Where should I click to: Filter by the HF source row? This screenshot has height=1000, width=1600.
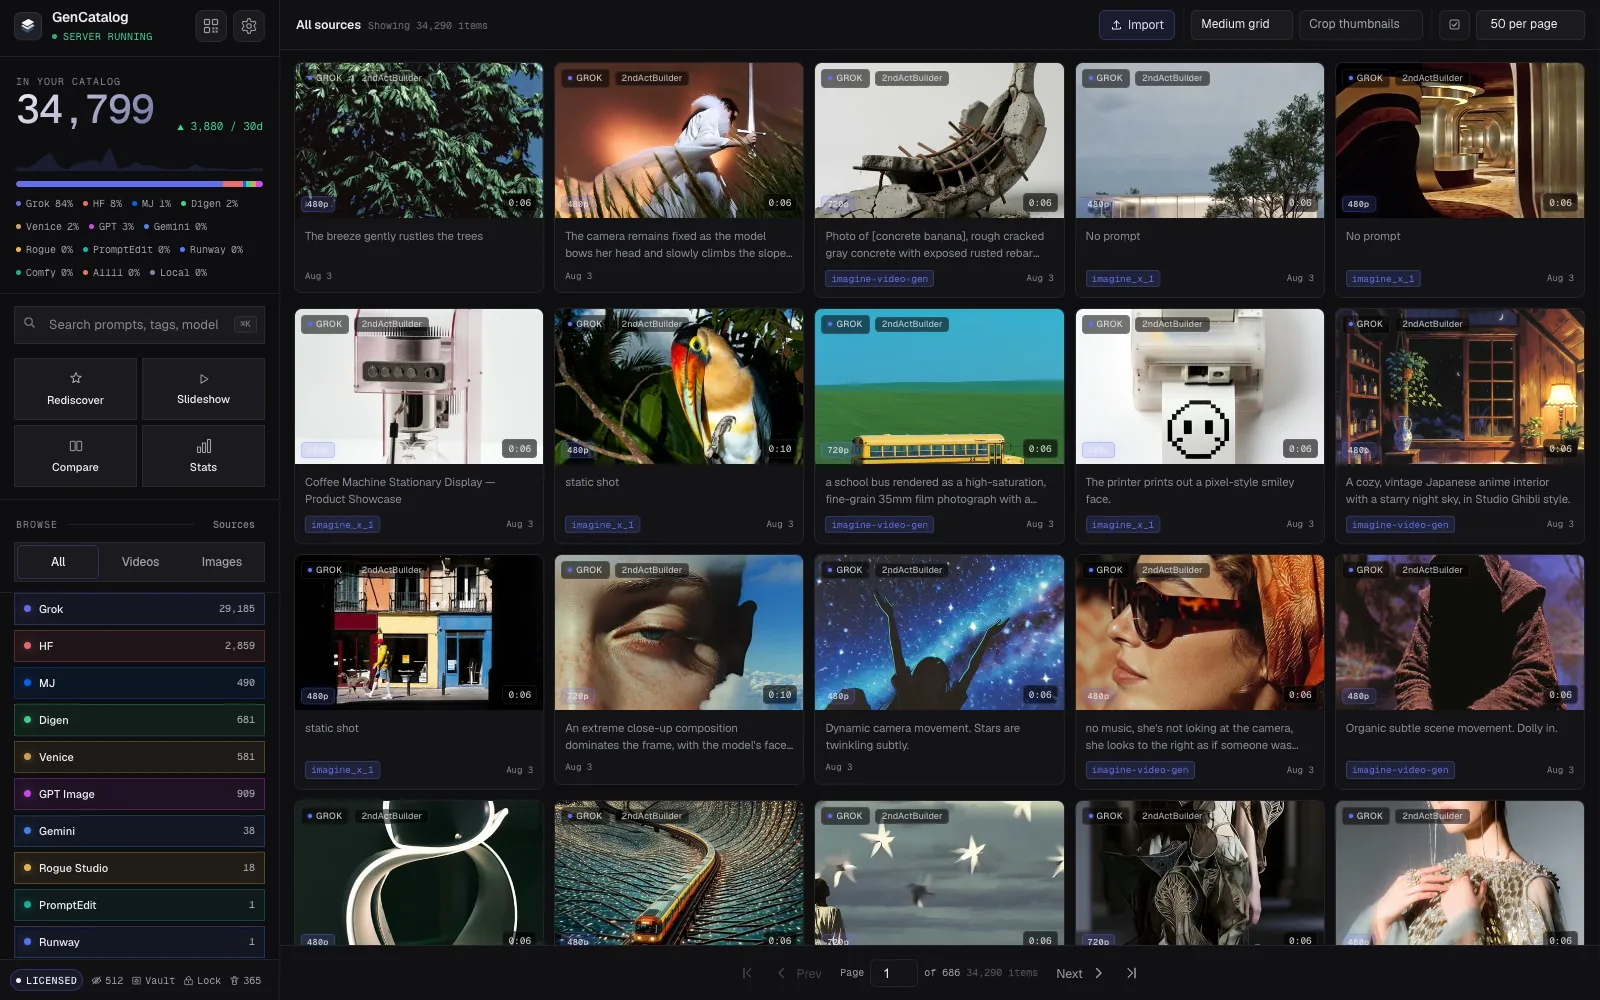click(139, 646)
